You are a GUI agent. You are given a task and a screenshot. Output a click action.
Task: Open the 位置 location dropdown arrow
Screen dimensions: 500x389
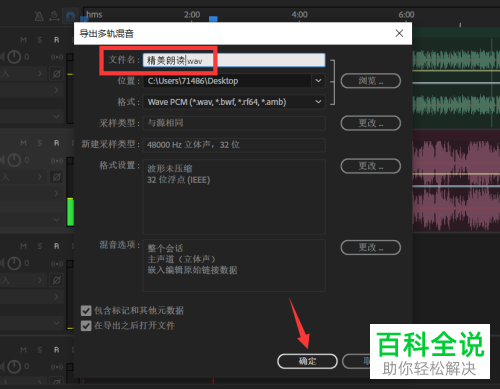coord(318,81)
